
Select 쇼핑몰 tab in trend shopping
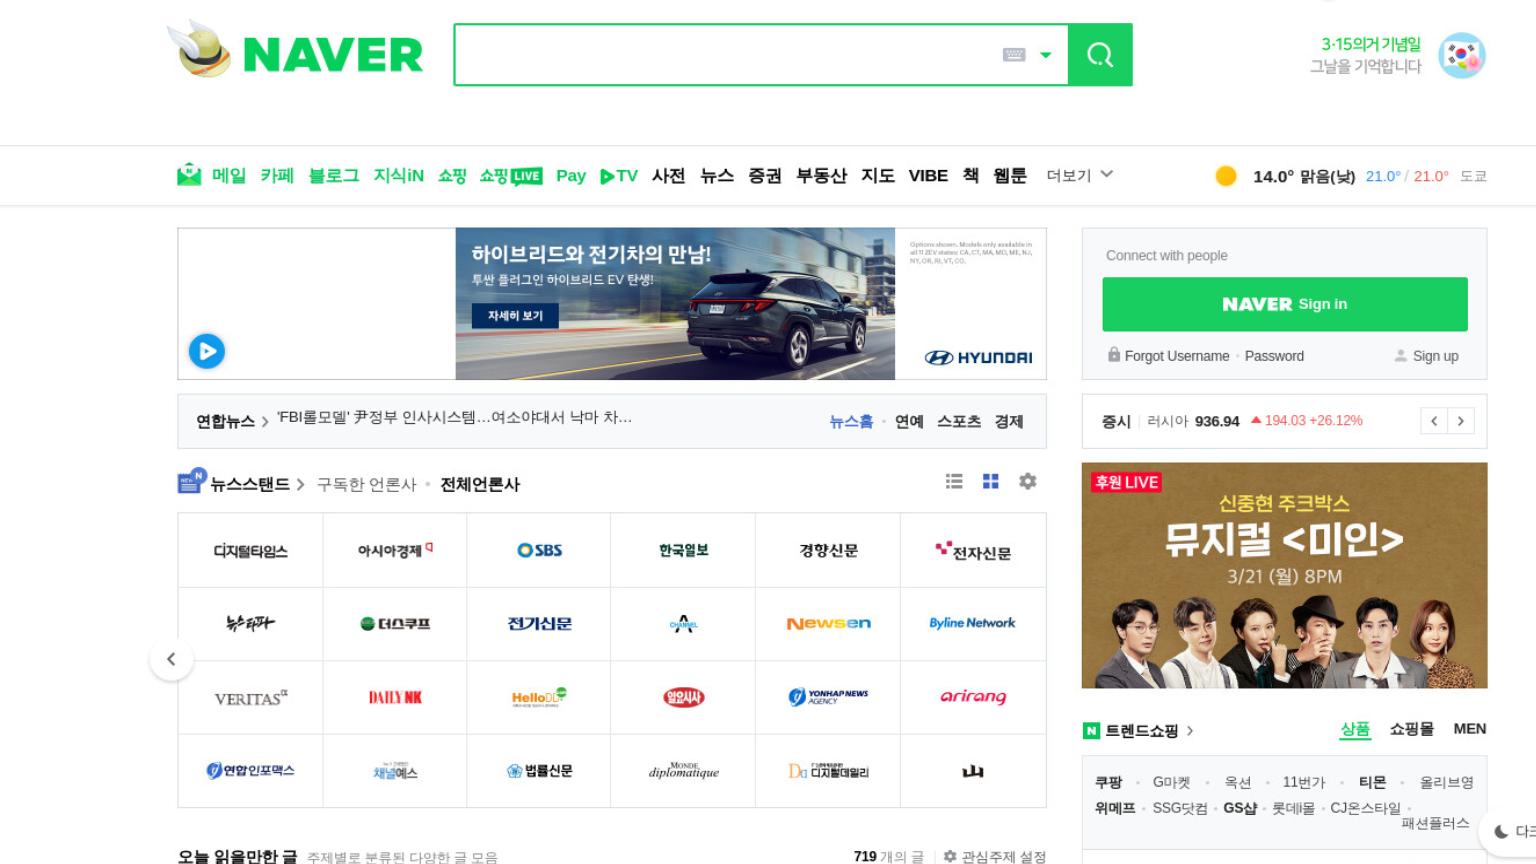point(1411,729)
